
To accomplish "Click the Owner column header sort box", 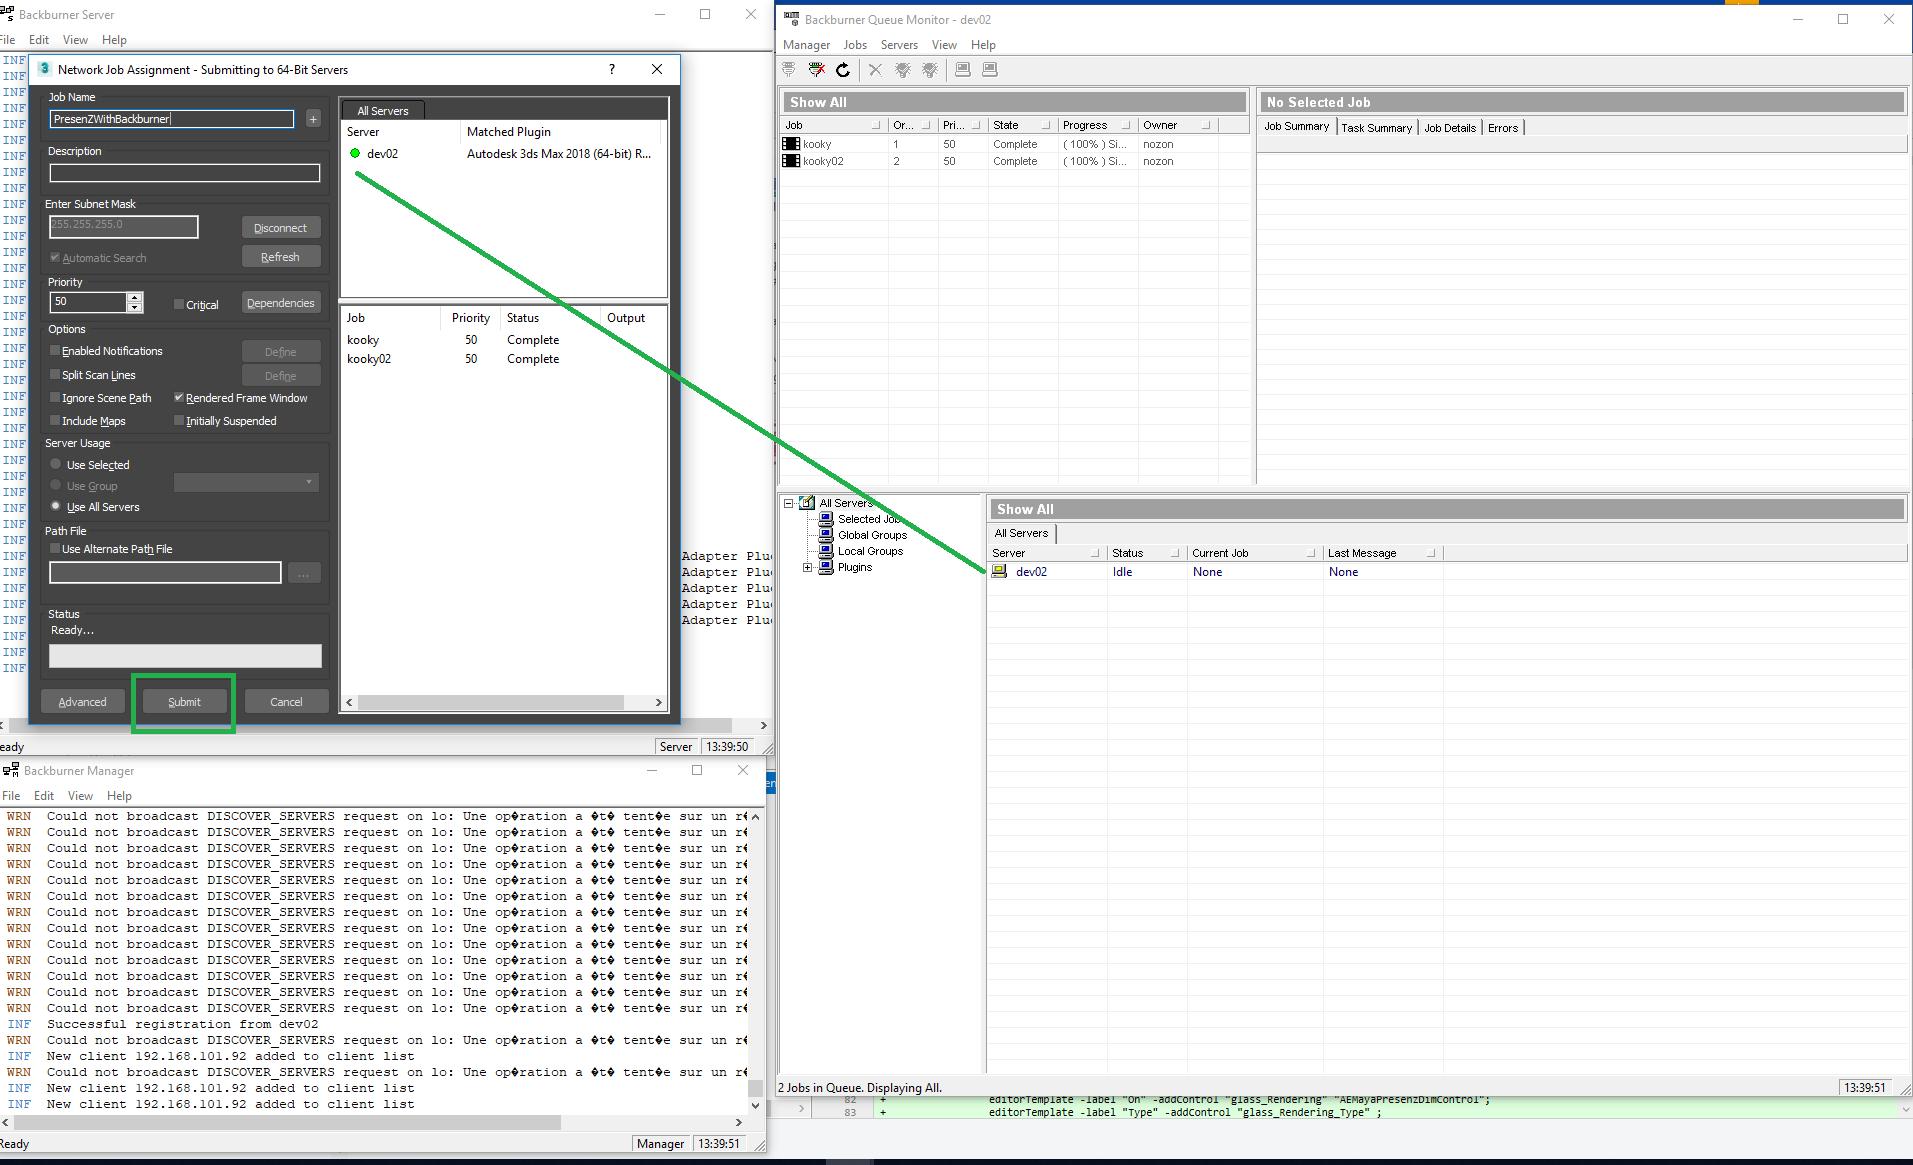I will [1206, 125].
